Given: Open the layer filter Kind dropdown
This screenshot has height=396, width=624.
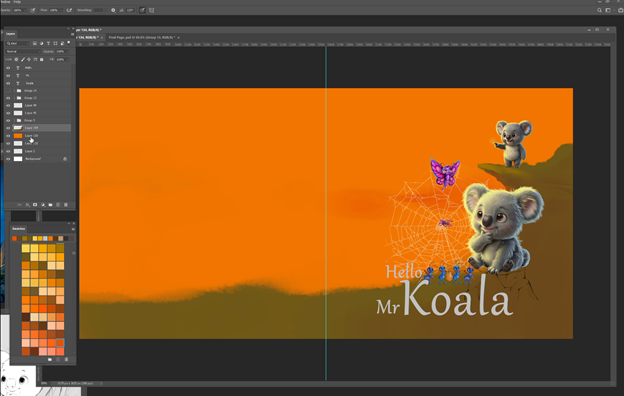Looking at the screenshot, I should click(x=18, y=43).
